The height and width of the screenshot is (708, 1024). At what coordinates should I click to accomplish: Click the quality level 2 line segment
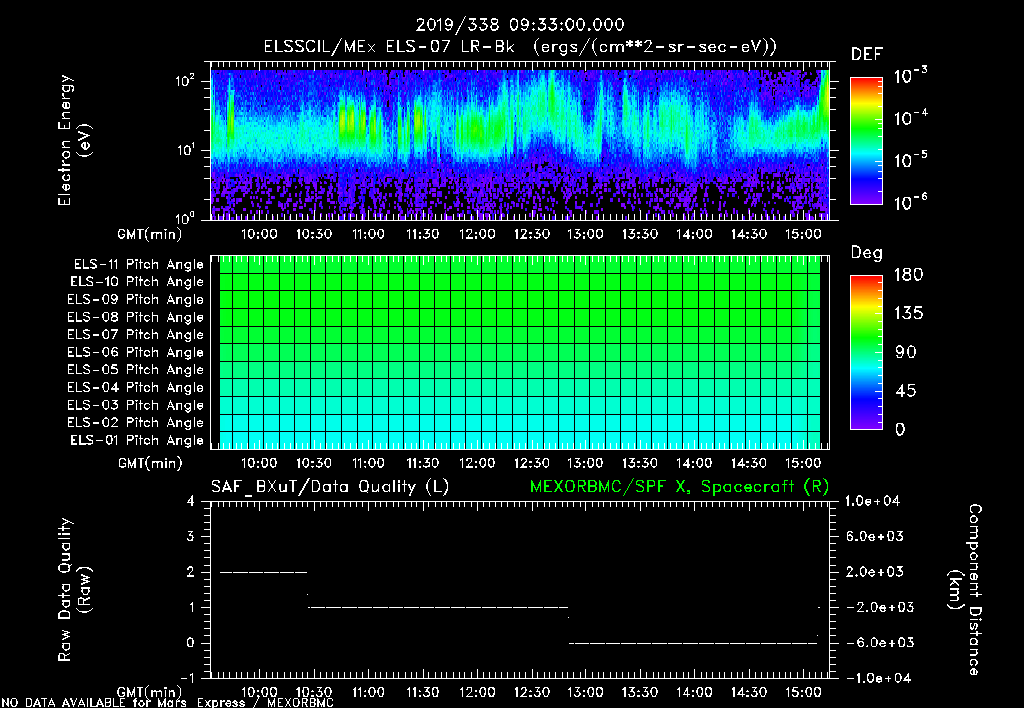(x=264, y=572)
